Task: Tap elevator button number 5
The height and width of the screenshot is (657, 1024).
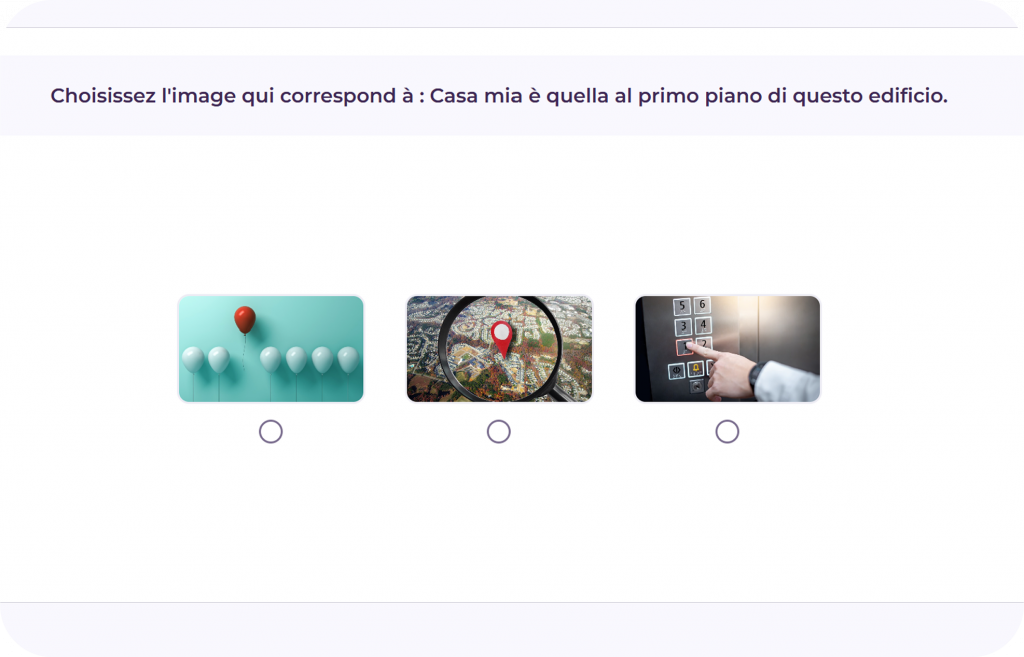Action: [682, 306]
